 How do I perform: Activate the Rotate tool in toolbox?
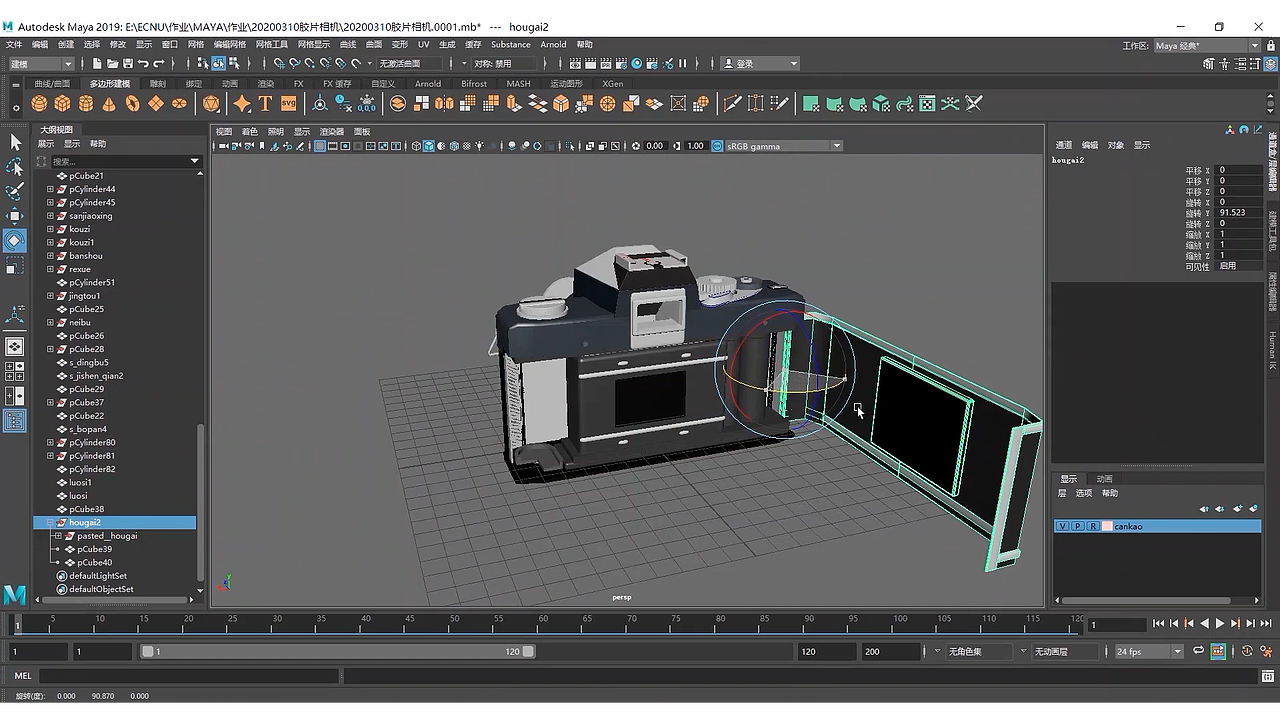(x=15, y=241)
